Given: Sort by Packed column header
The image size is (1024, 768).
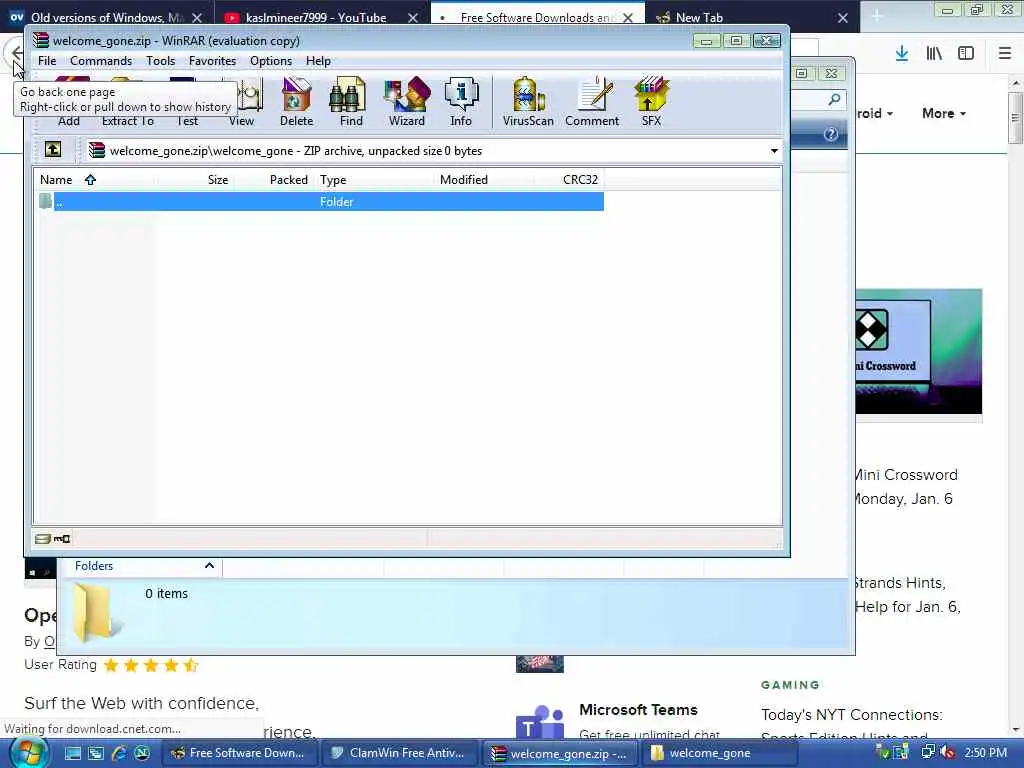Looking at the screenshot, I should point(273,180).
